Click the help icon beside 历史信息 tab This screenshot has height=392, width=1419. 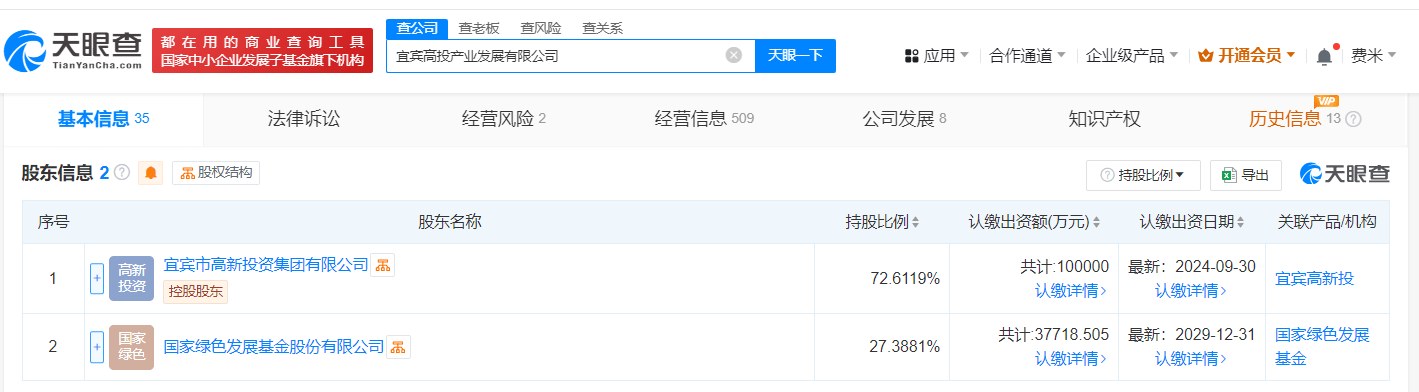coord(1353,120)
